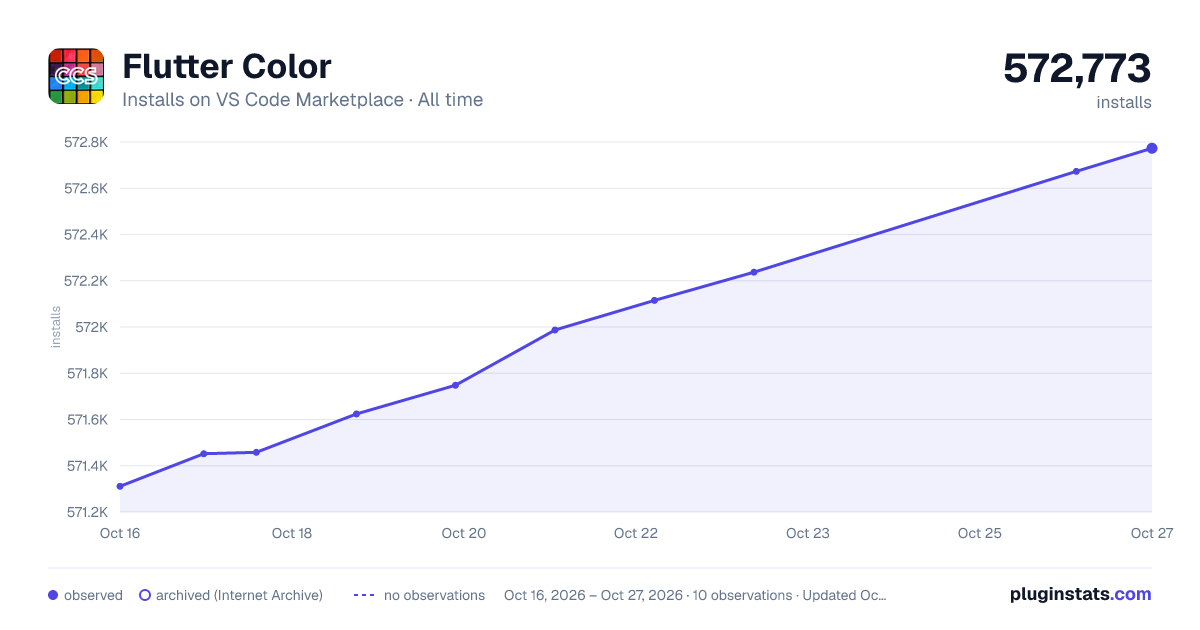Click the 'no observations' legend label
This screenshot has height=630, width=1200.
pos(434,595)
